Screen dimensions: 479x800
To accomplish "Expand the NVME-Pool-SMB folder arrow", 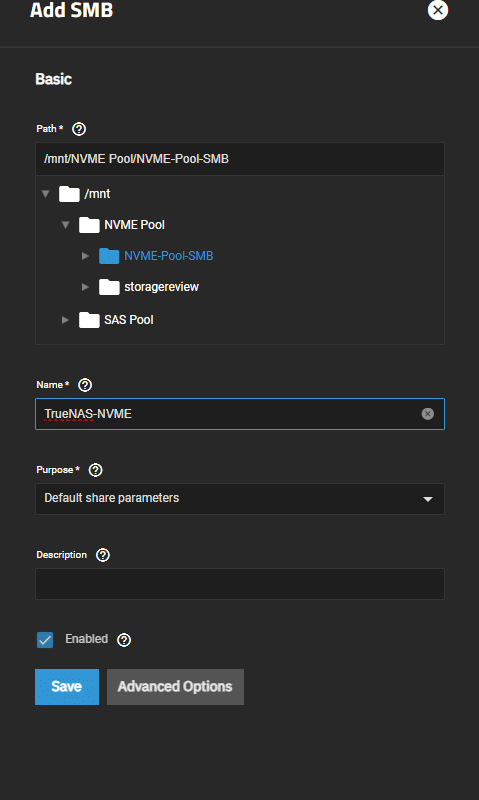I will click(85, 256).
